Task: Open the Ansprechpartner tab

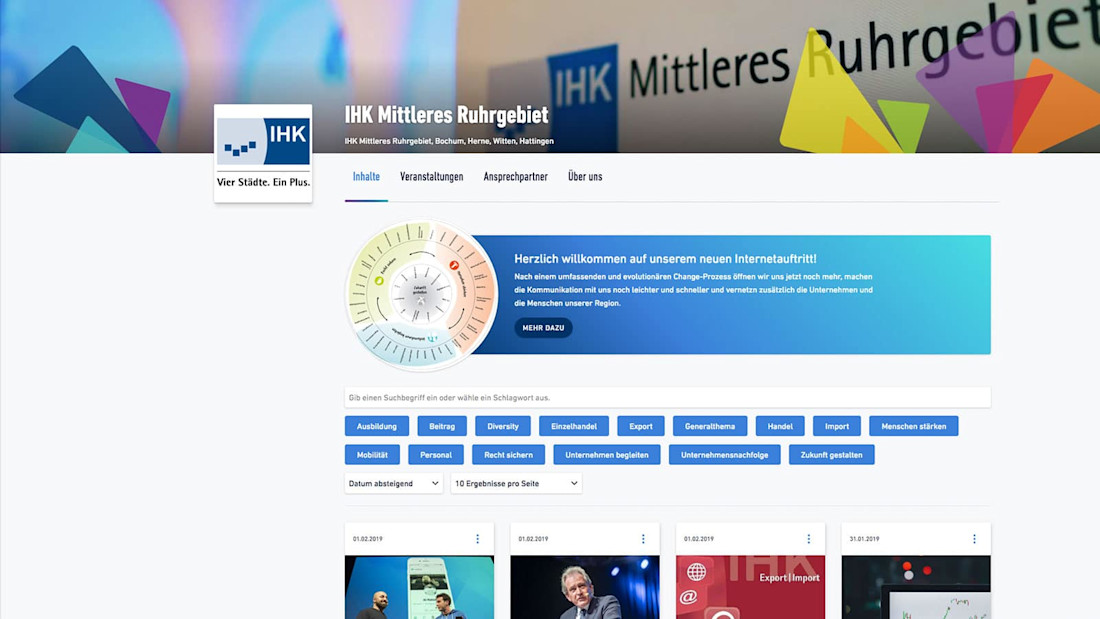Action: point(516,177)
